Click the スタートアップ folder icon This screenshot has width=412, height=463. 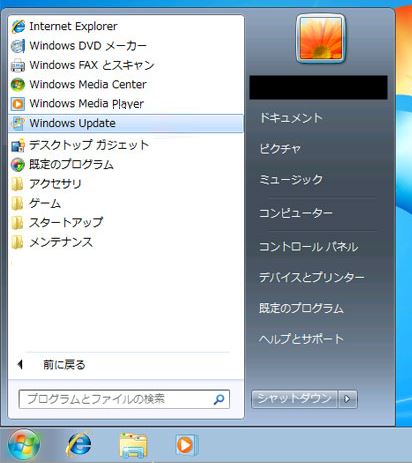click(18, 223)
